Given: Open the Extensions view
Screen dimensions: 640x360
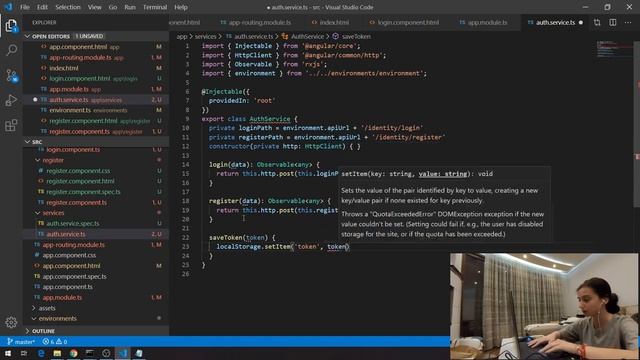Looking at the screenshot, I should click(11, 125).
